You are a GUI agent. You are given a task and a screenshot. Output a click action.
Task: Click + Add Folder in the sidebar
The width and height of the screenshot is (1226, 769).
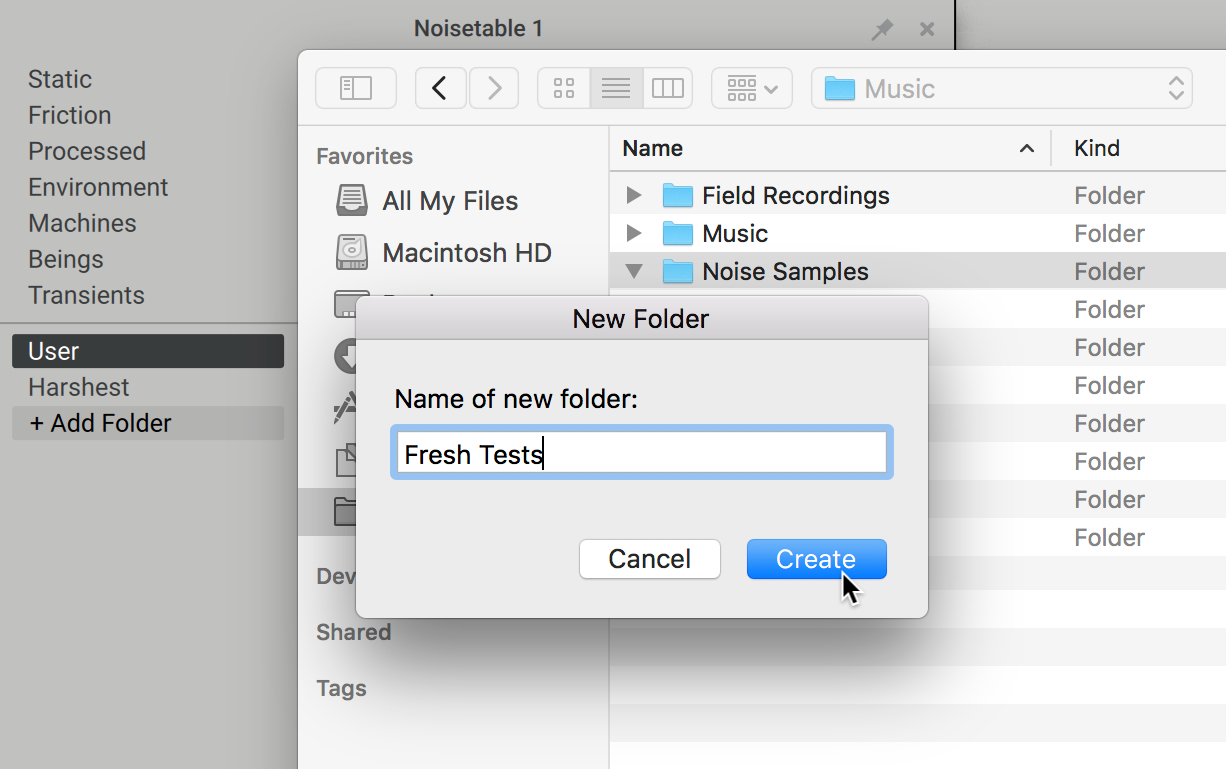tap(98, 423)
